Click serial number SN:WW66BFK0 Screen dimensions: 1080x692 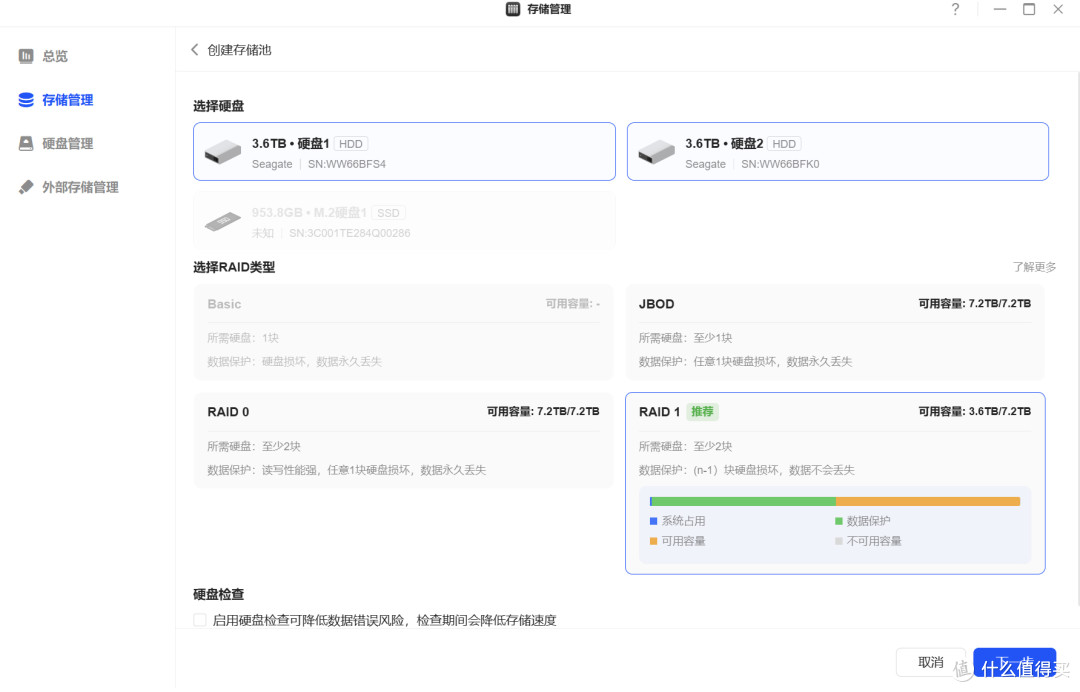[x=780, y=164]
